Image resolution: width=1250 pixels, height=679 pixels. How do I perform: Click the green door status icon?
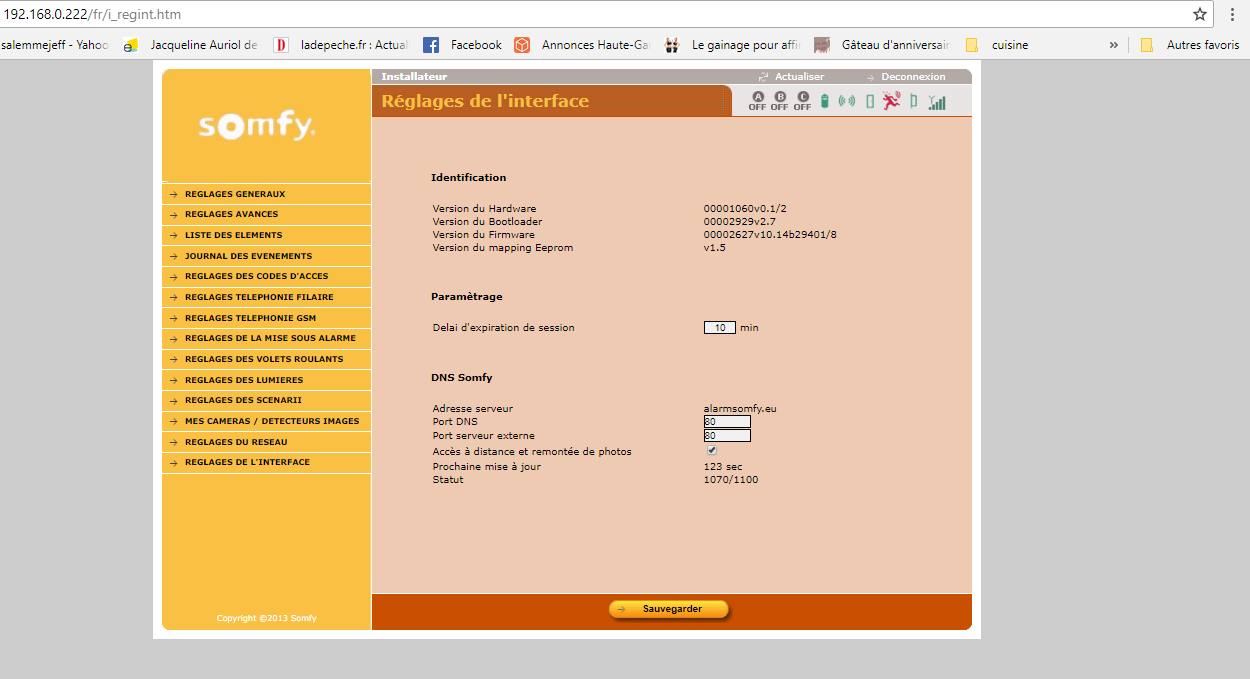tap(870, 101)
